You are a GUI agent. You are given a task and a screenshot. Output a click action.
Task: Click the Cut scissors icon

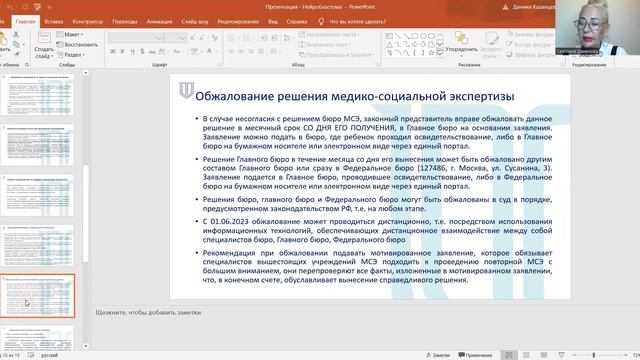tap(16, 35)
